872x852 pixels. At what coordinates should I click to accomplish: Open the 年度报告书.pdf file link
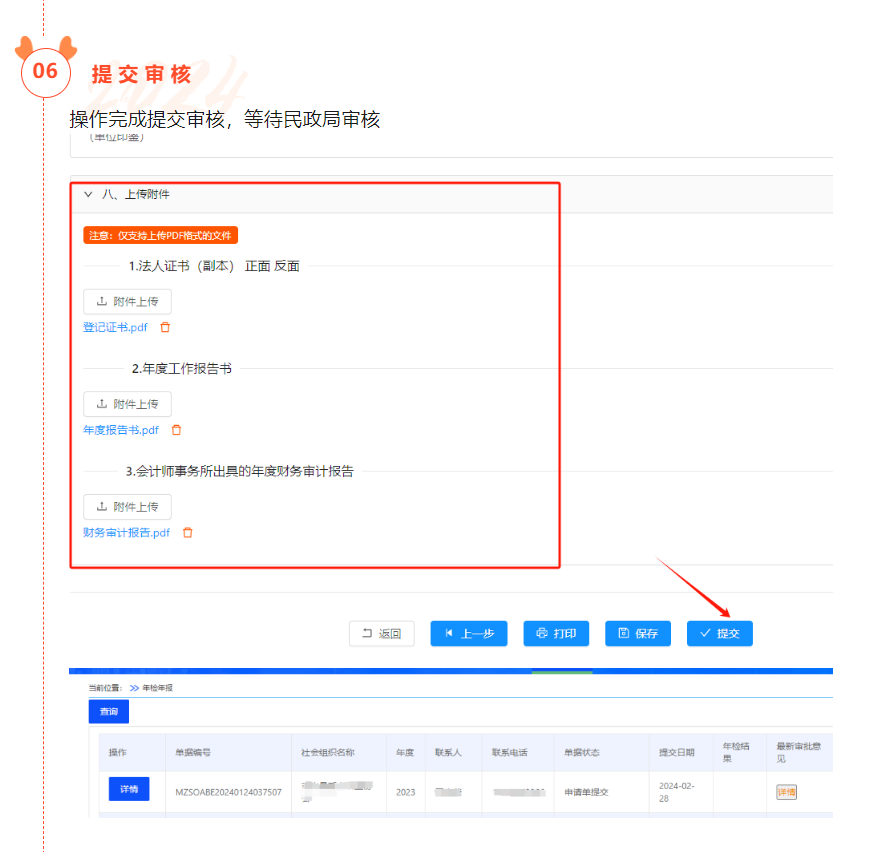pyautogui.click(x=121, y=430)
